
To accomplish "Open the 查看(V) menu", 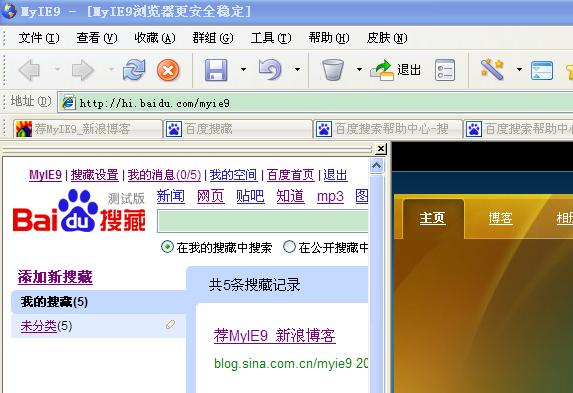I will [97, 38].
